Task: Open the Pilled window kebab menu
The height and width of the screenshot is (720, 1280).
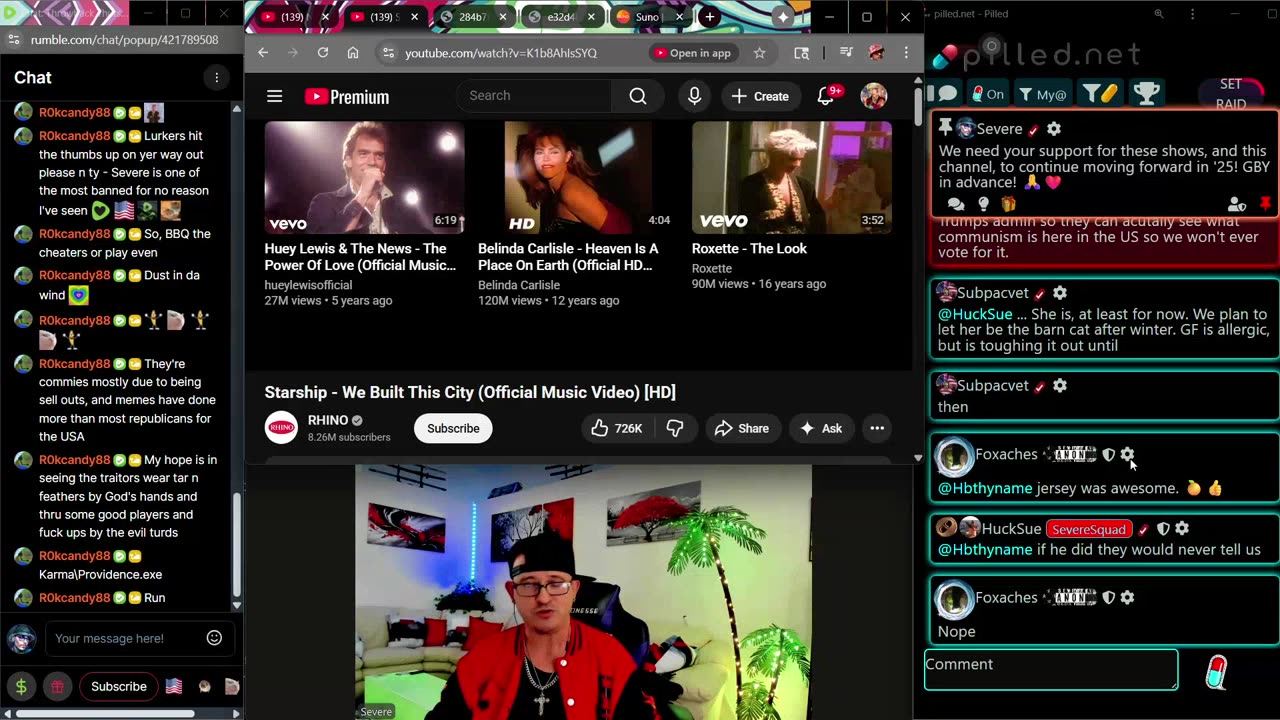Action: tap(1192, 14)
